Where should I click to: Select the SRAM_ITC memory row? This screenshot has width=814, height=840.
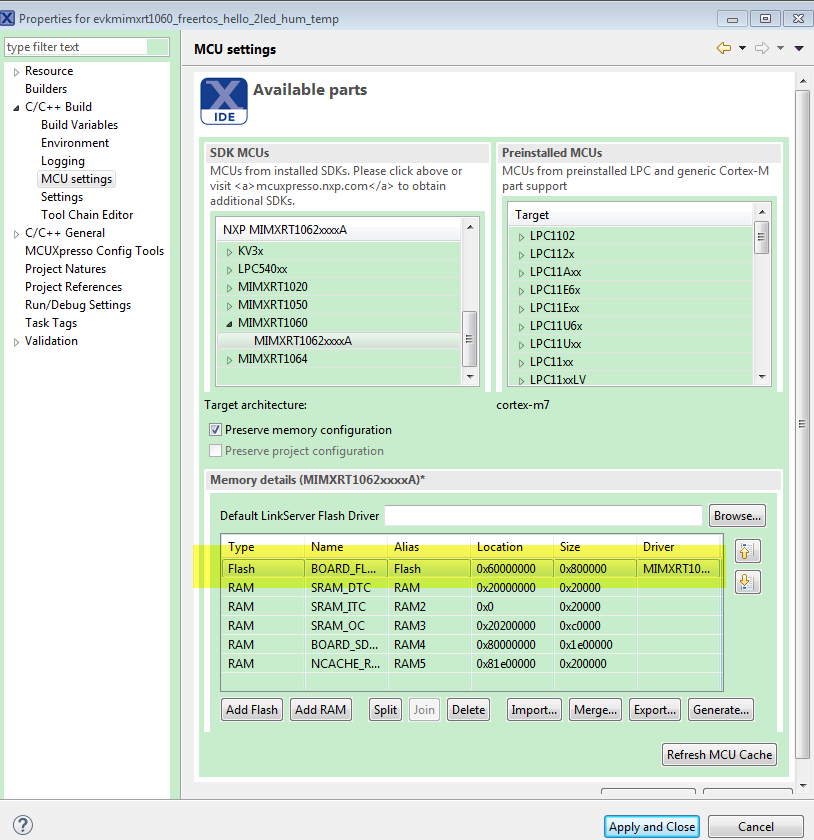pos(472,607)
